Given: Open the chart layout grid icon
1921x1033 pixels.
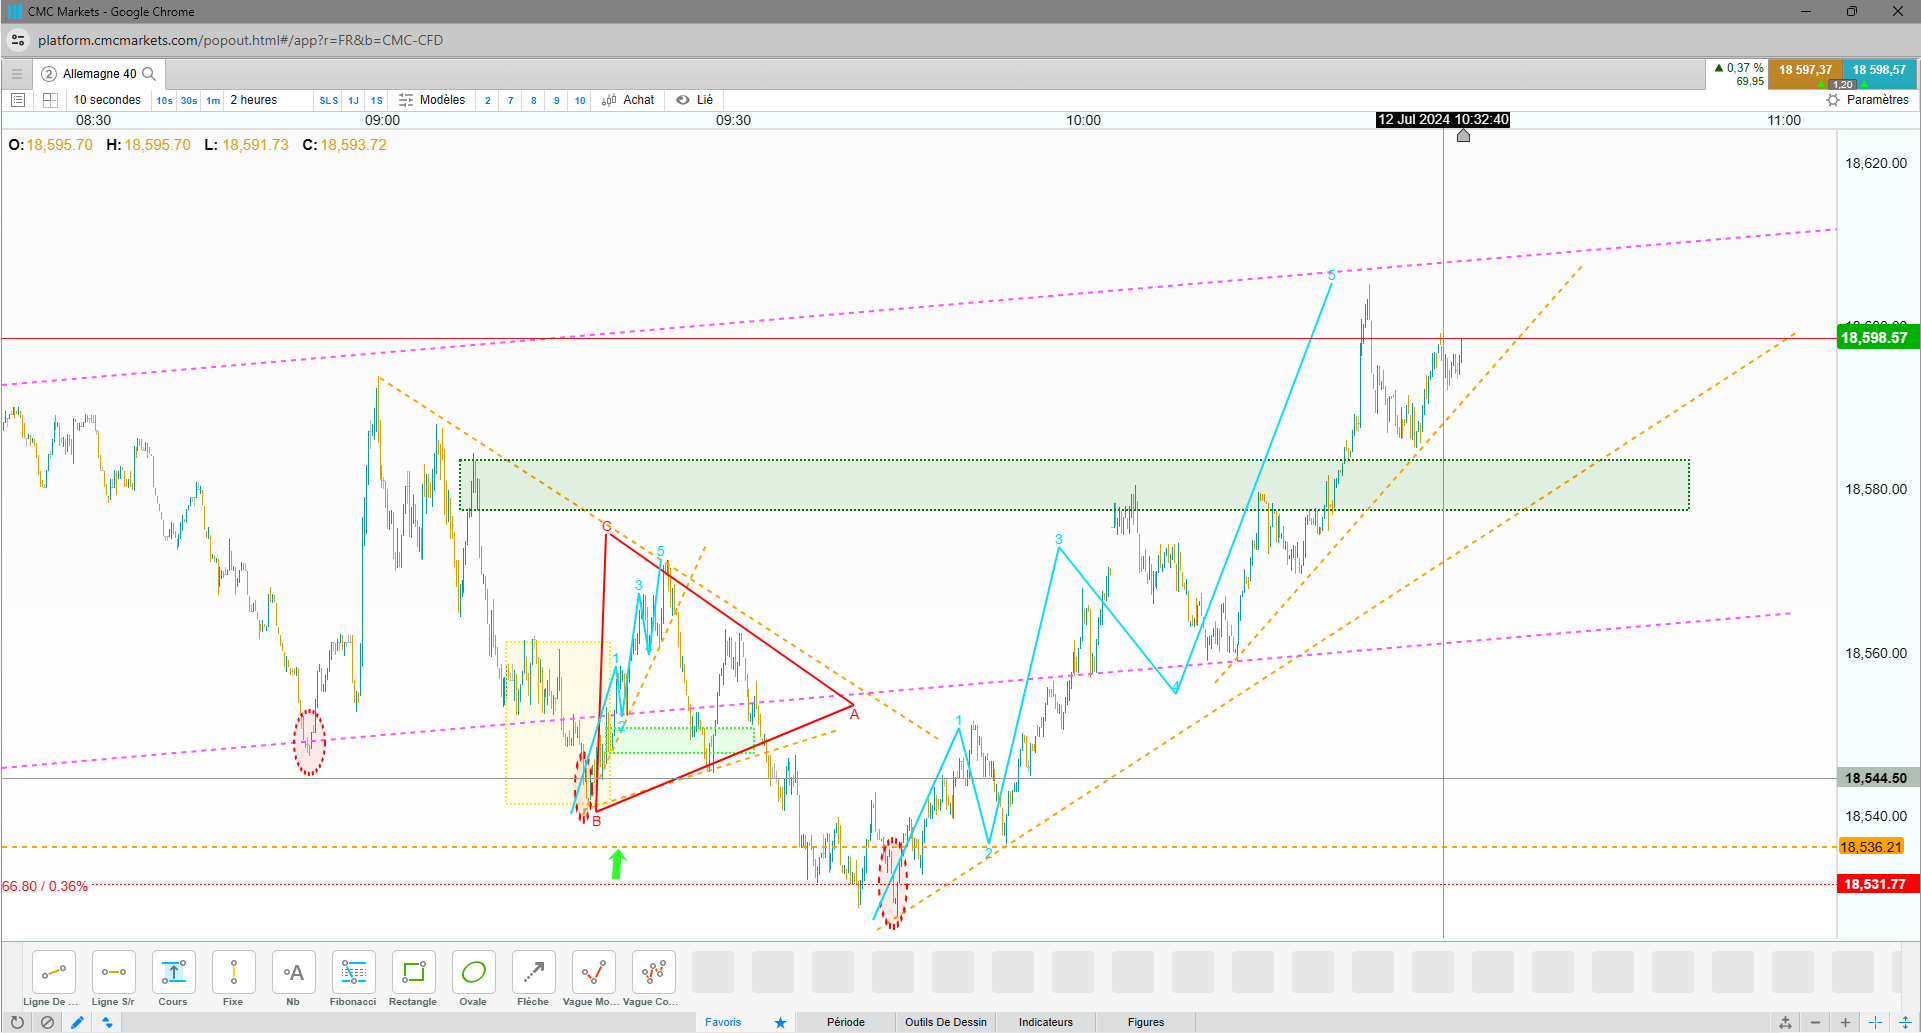Looking at the screenshot, I should 50,100.
